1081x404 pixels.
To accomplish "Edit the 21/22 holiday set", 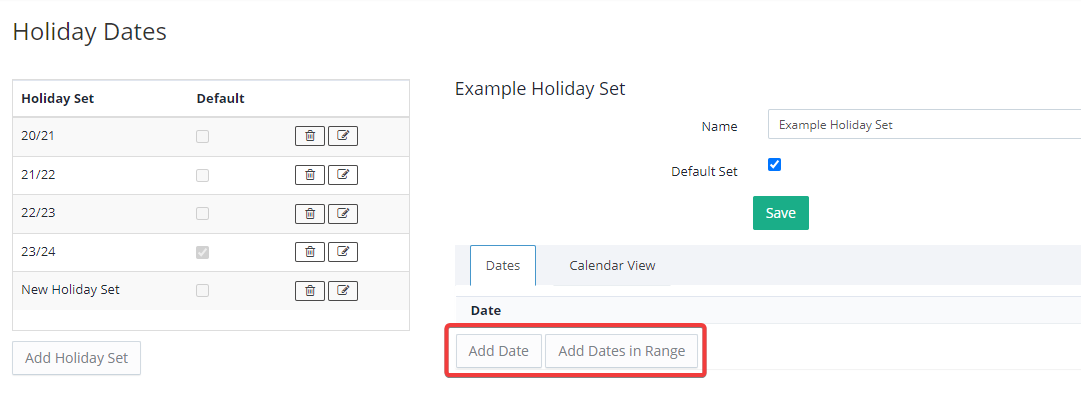I will [343, 175].
